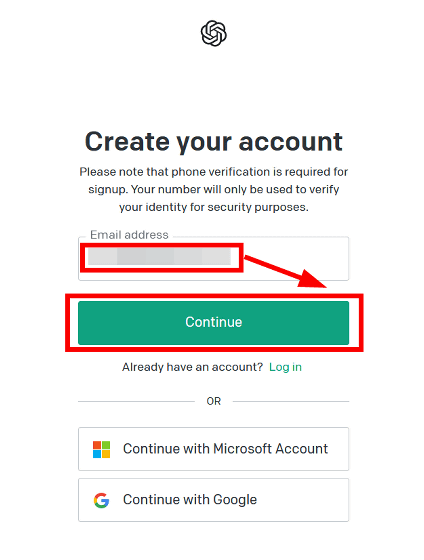Focus the Email address input field
The height and width of the screenshot is (560, 424).
point(214,258)
